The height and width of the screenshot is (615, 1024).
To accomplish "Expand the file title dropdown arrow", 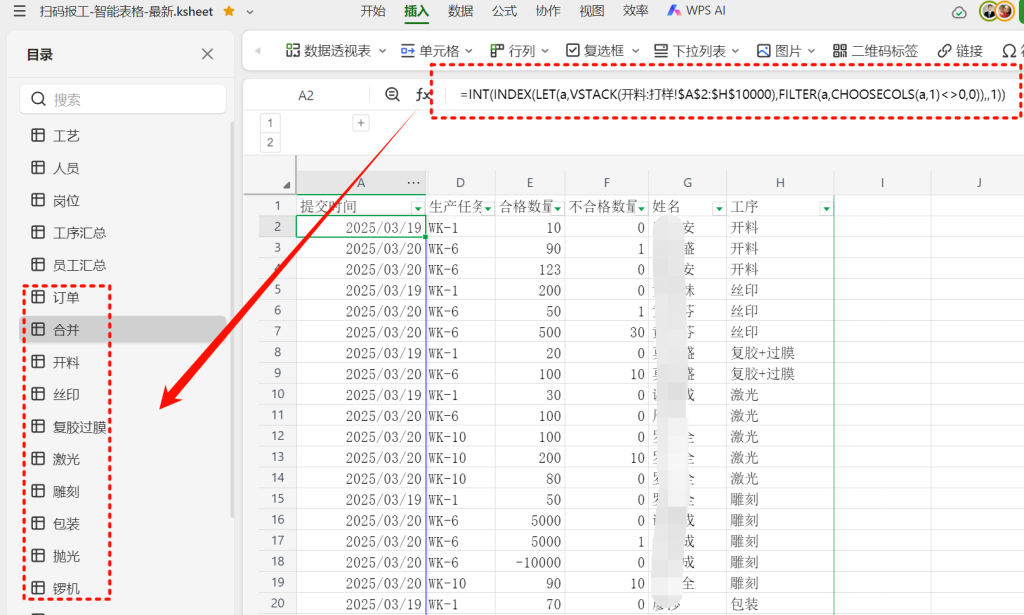I will [x=249, y=12].
